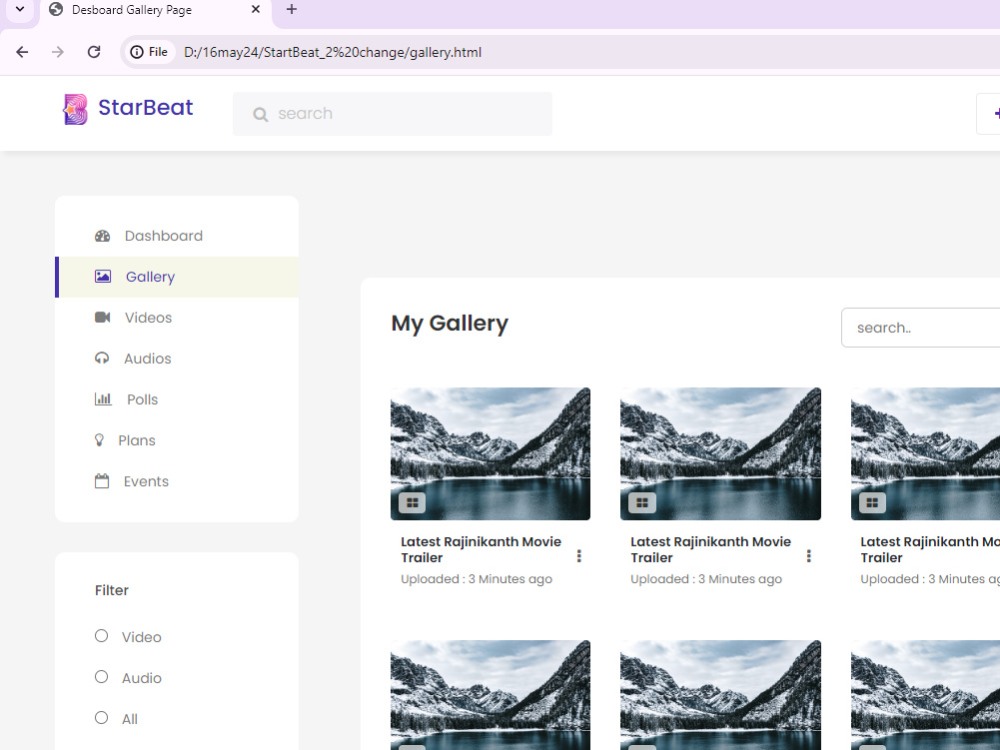Screen dimensions: 1000x750
Task: Open a new browser tab with plus
Action: (x=291, y=10)
